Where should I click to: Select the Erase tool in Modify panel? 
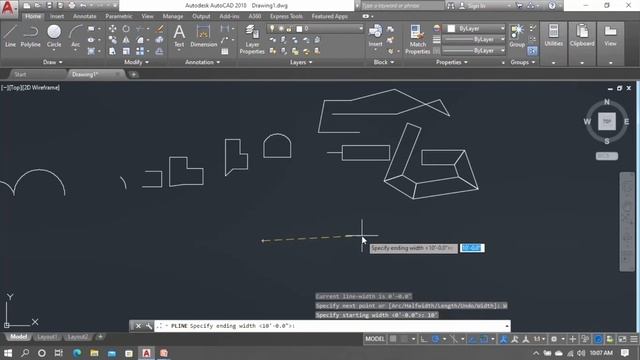(160, 29)
